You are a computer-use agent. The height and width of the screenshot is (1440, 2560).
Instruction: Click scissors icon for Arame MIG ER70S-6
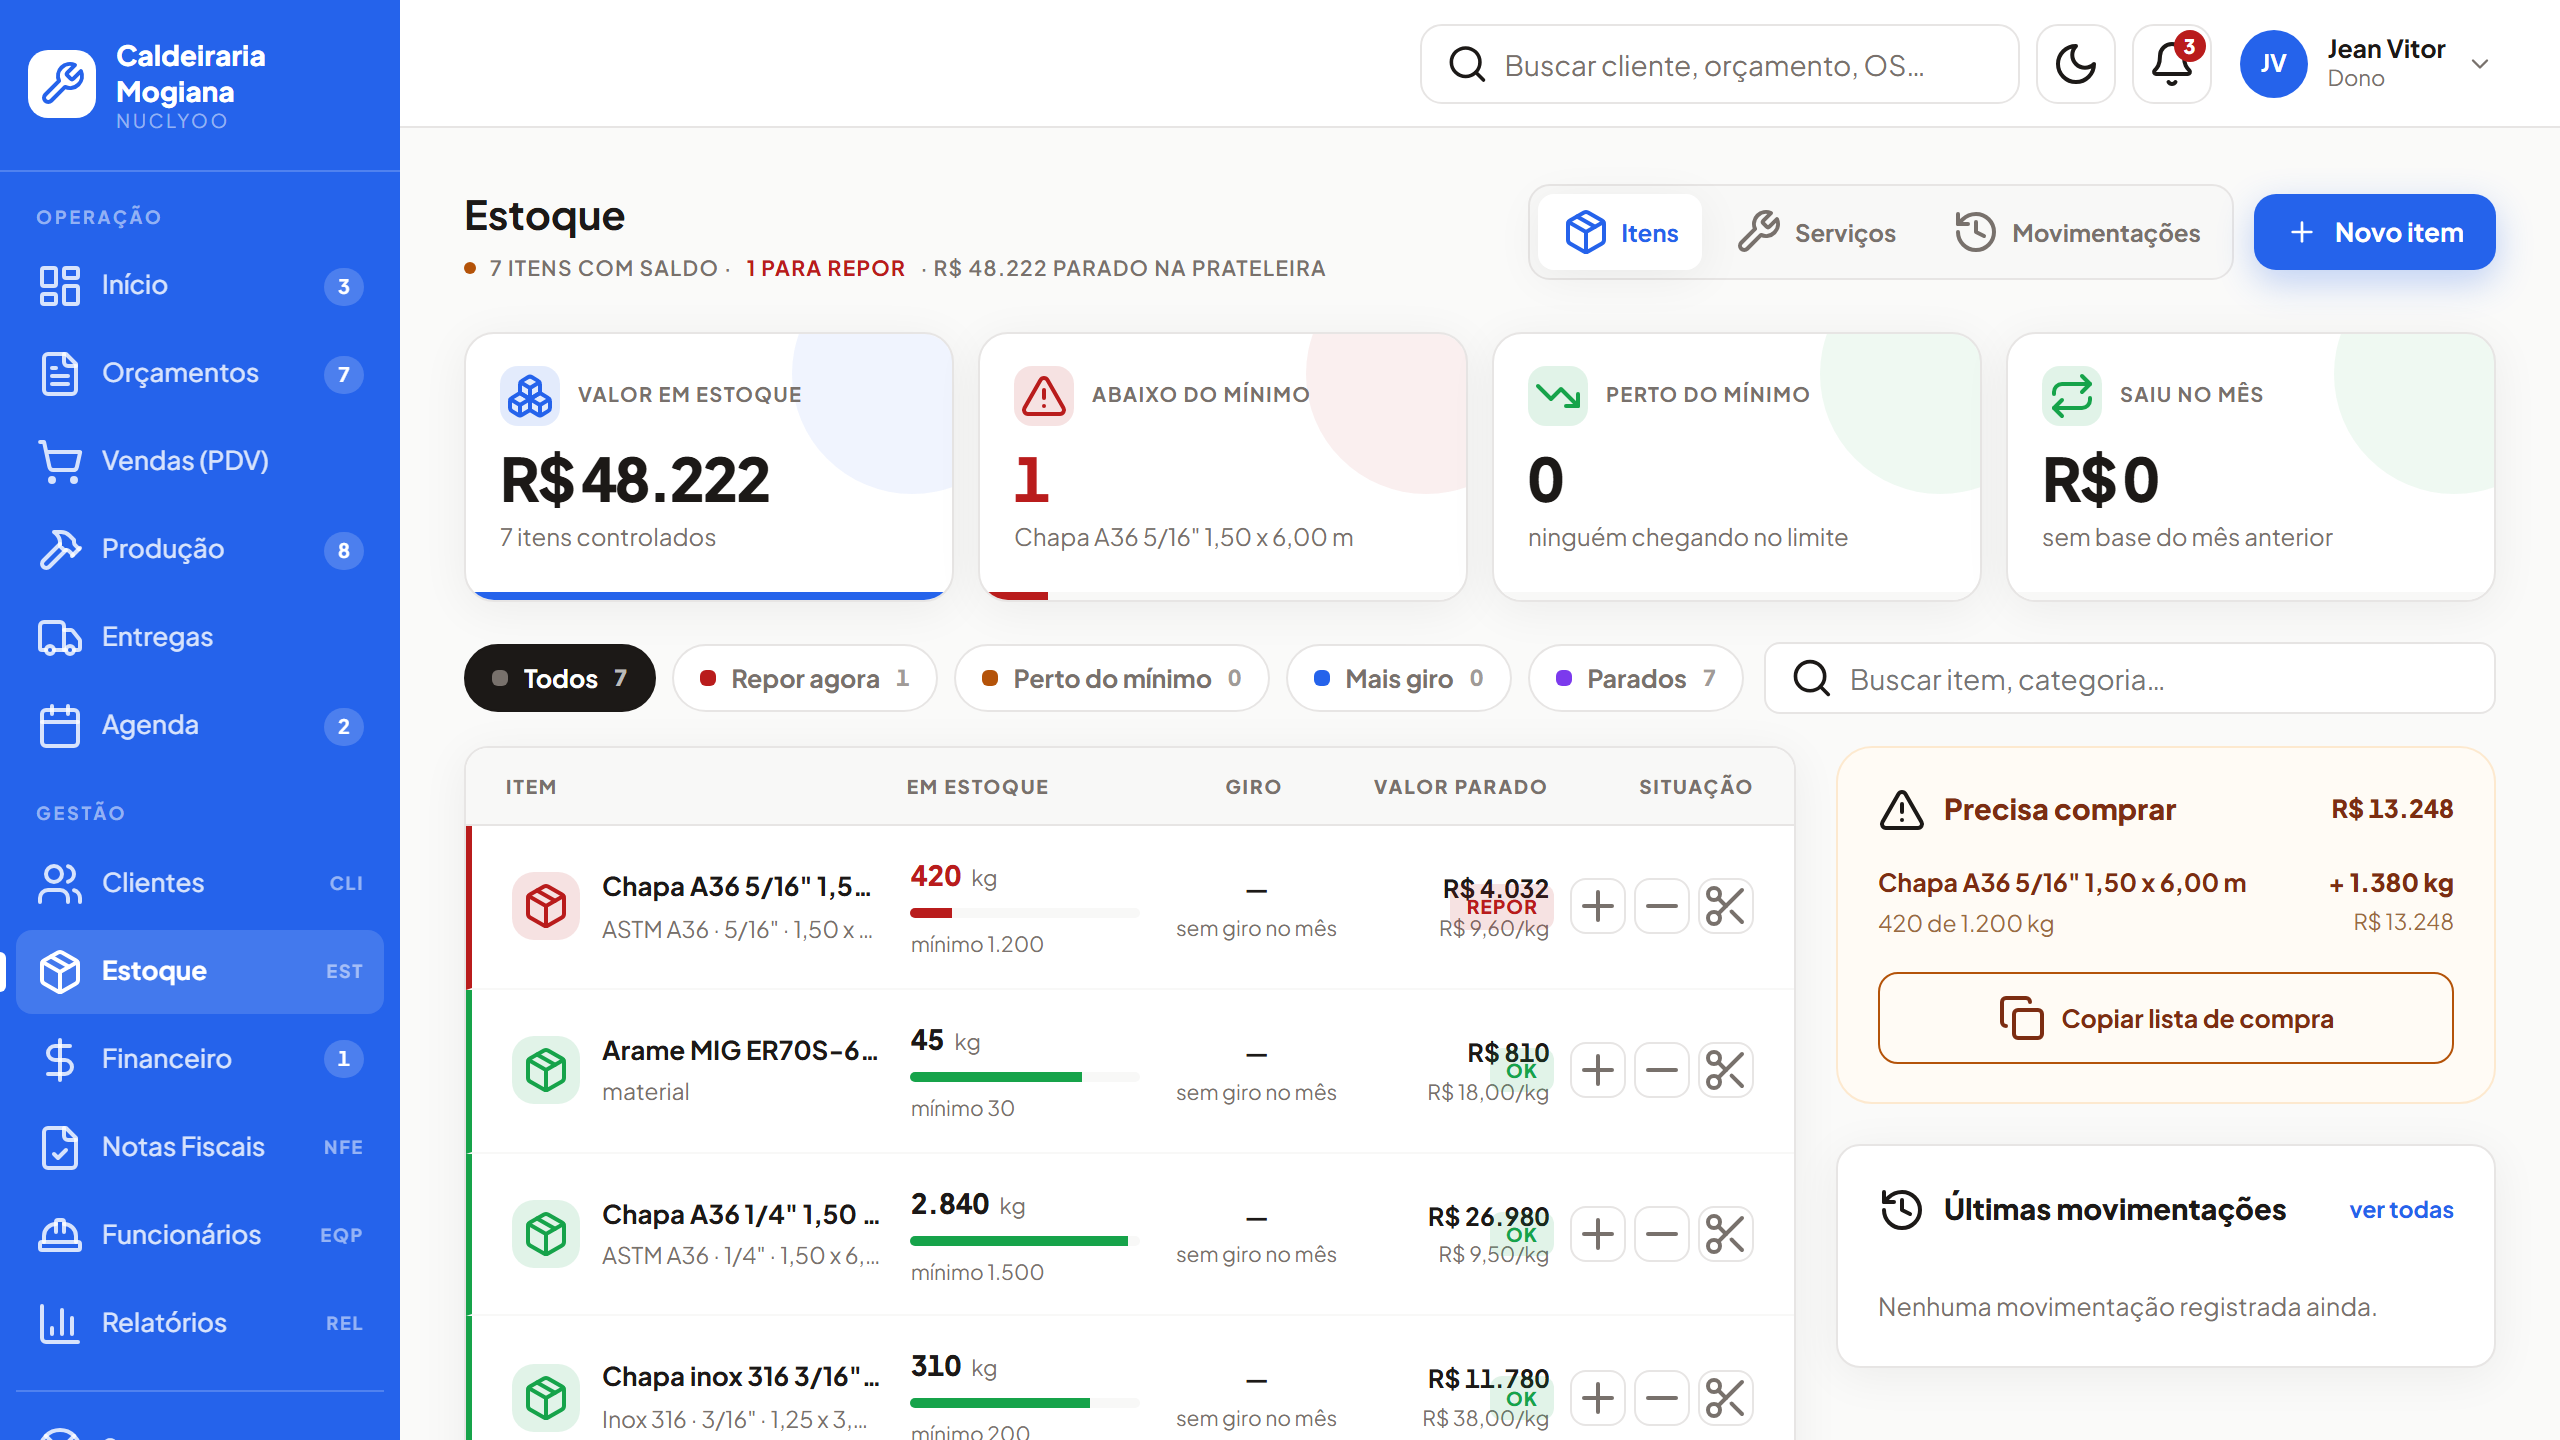(1725, 1070)
